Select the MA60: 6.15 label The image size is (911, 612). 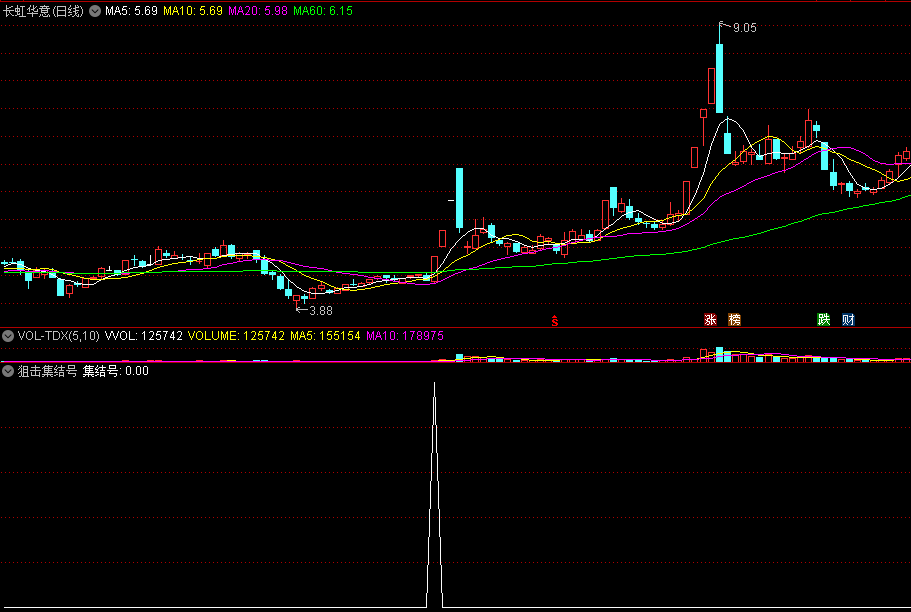323,11
